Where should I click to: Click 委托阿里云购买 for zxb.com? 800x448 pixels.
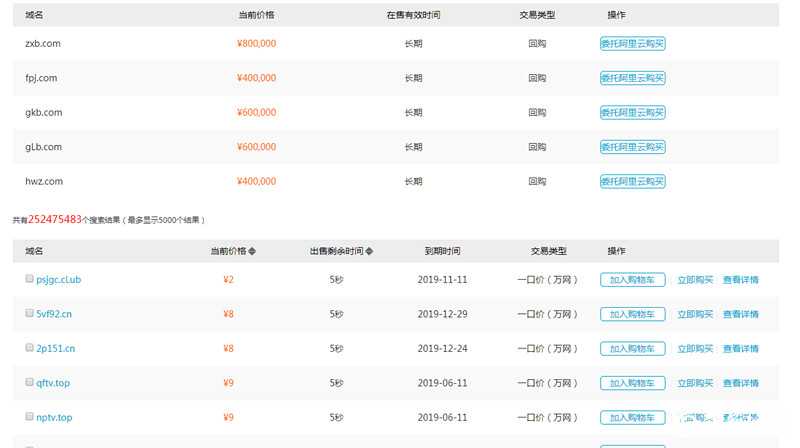pyautogui.click(x=632, y=44)
